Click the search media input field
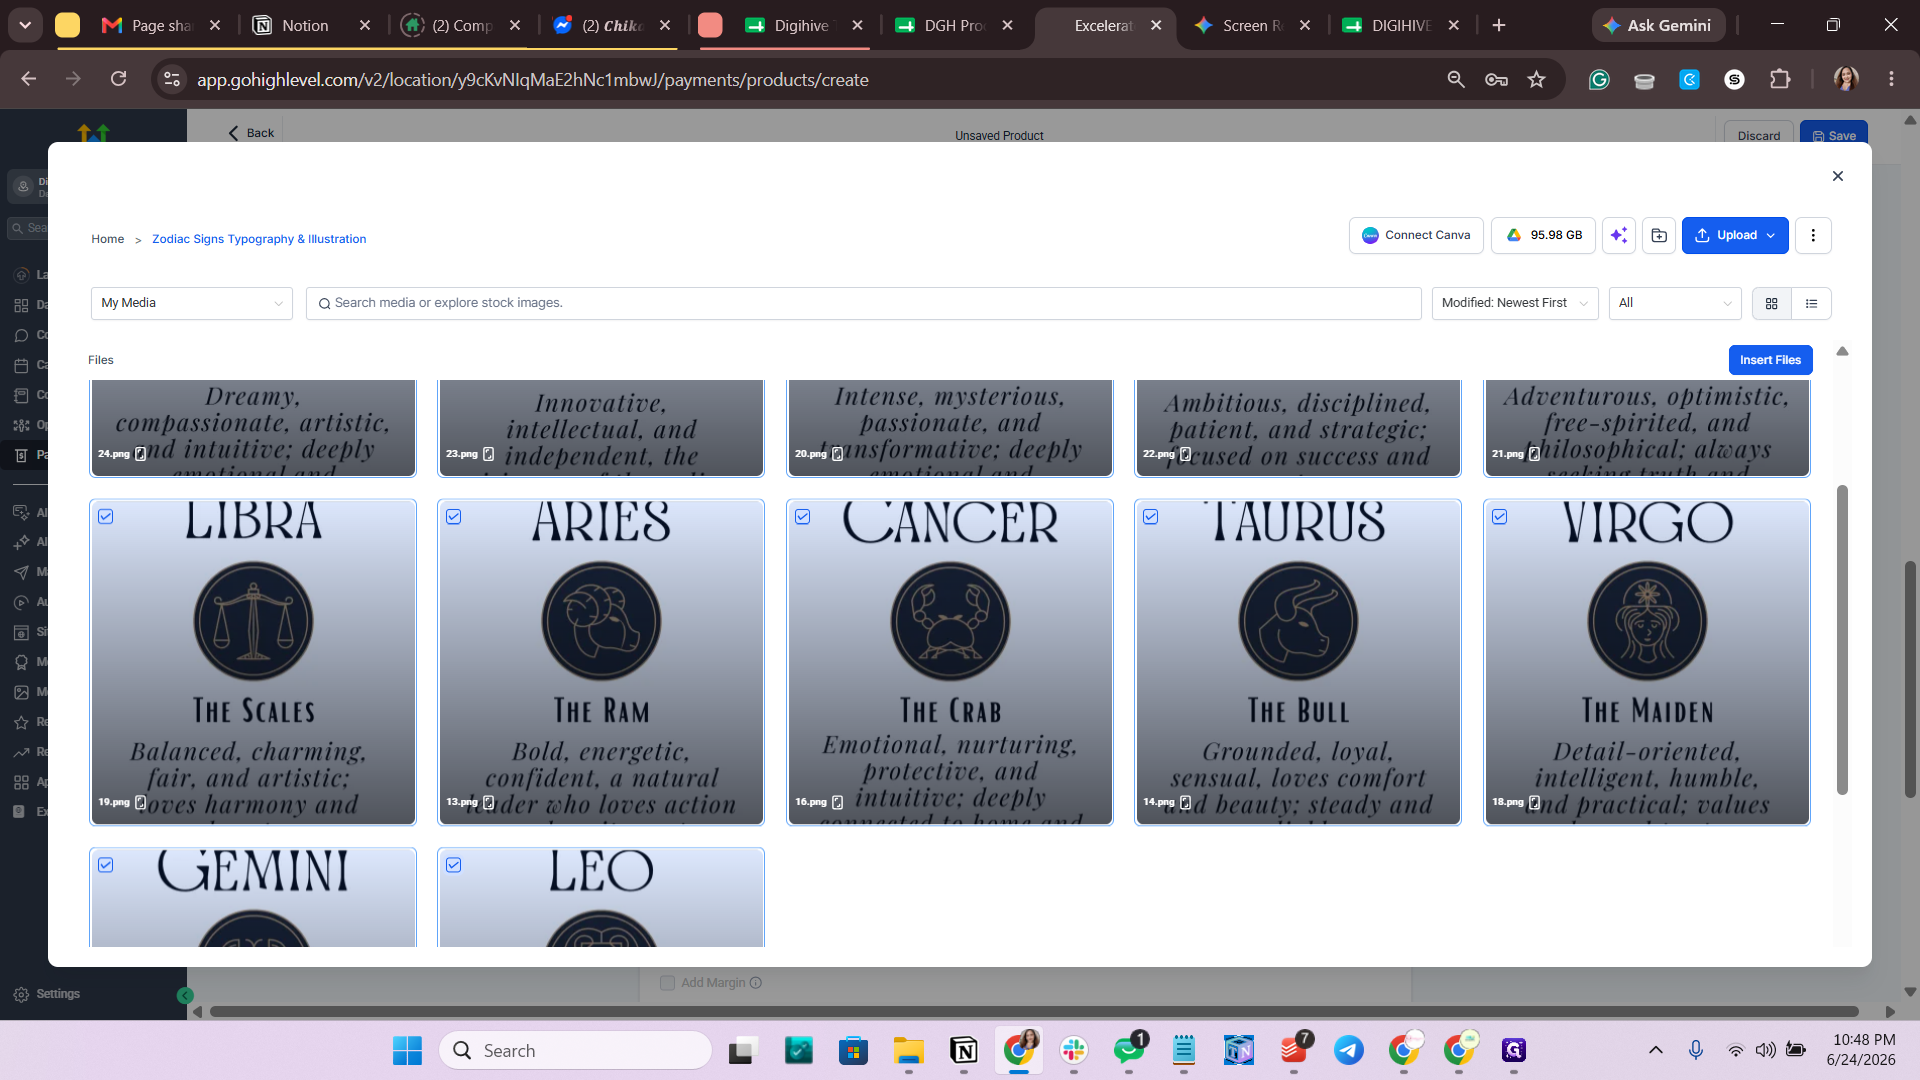This screenshot has width=1920, height=1080. click(864, 304)
